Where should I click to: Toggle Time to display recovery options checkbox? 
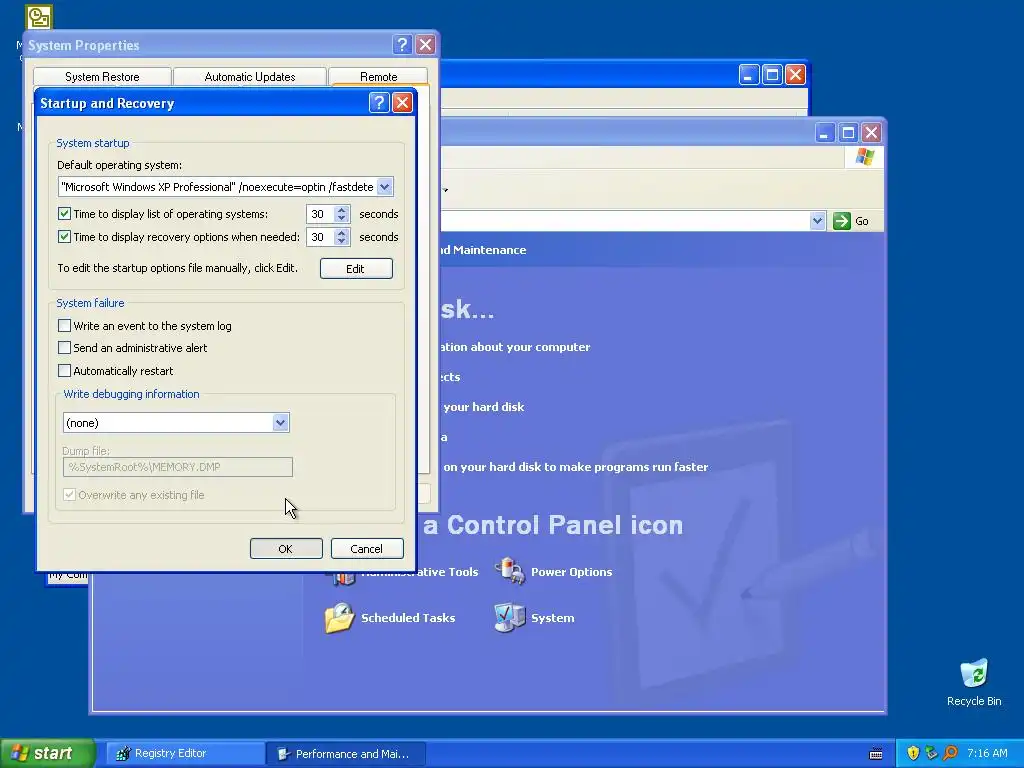64,236
